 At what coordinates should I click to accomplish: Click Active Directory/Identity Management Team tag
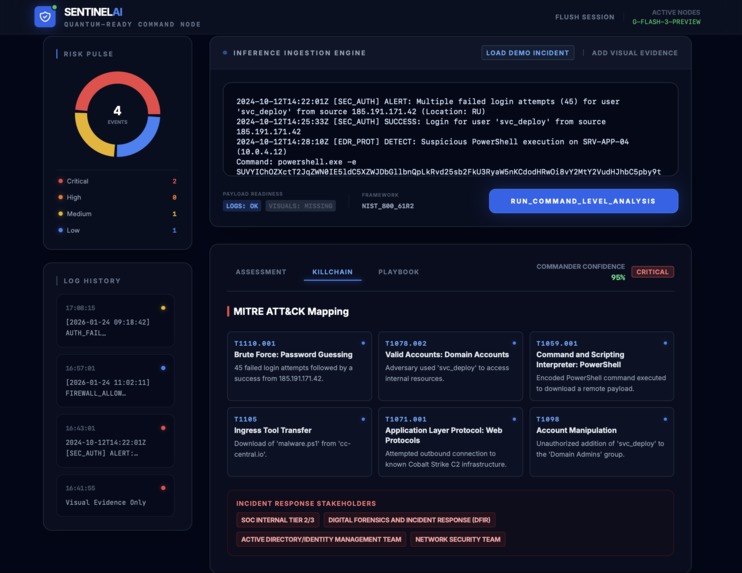pos(321,539)
